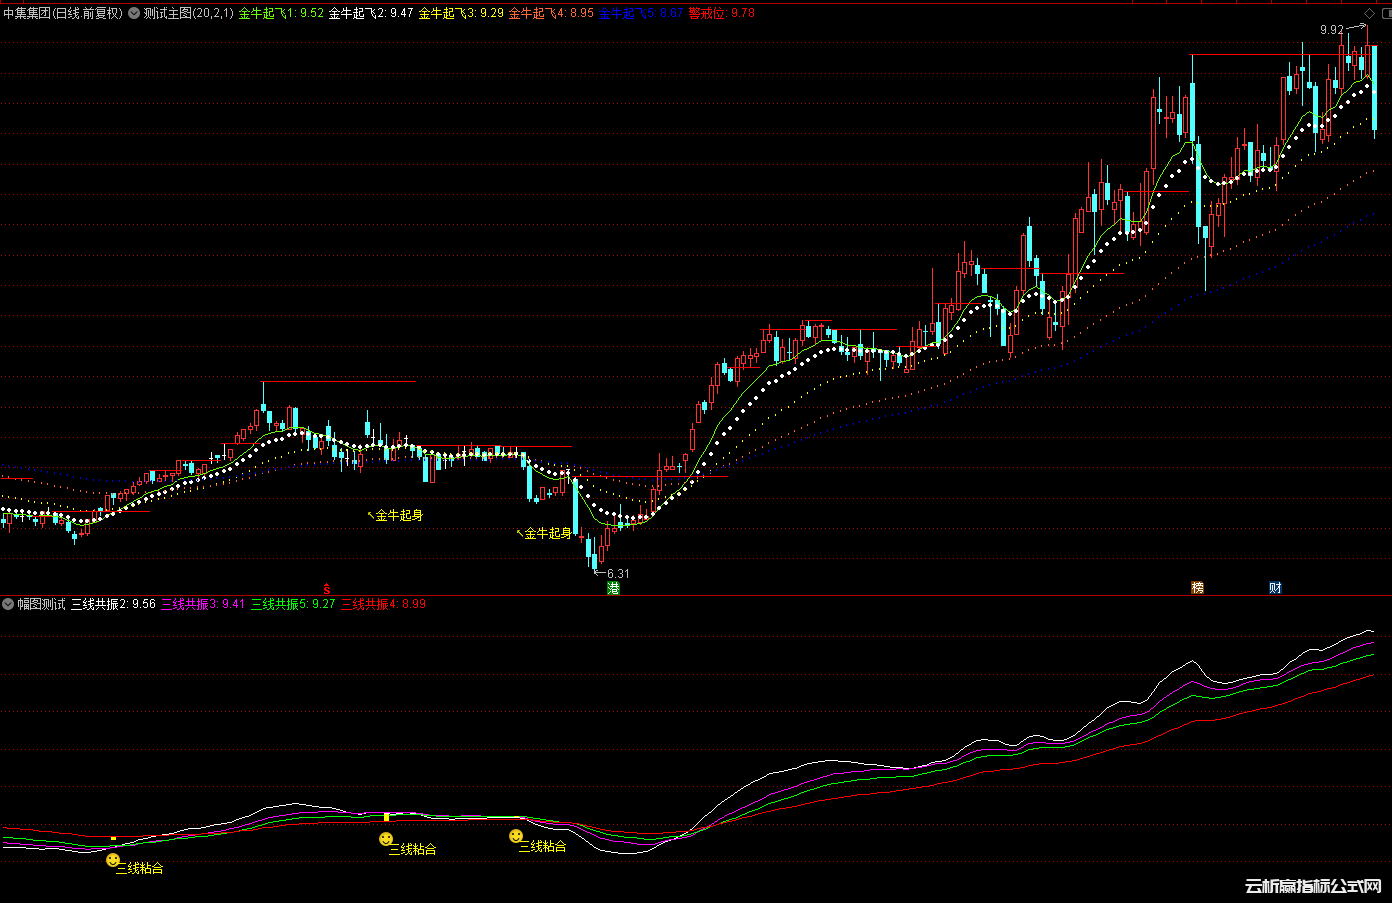Click the red S marker below the chart
1392x903 pixels.
coord(326,589)
